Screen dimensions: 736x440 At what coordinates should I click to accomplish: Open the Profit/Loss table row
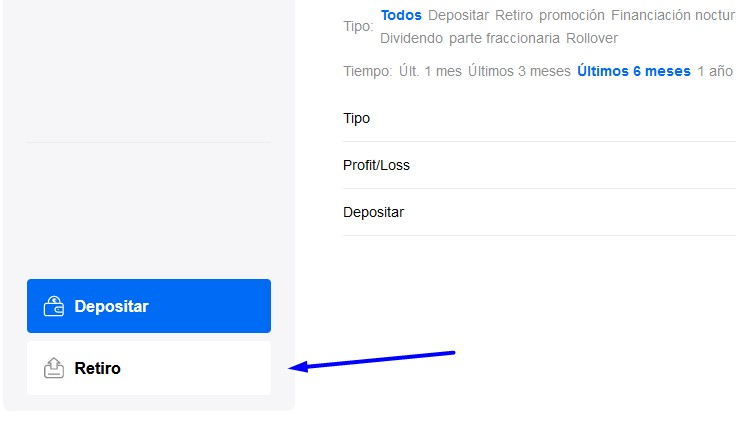click(539, 165)
